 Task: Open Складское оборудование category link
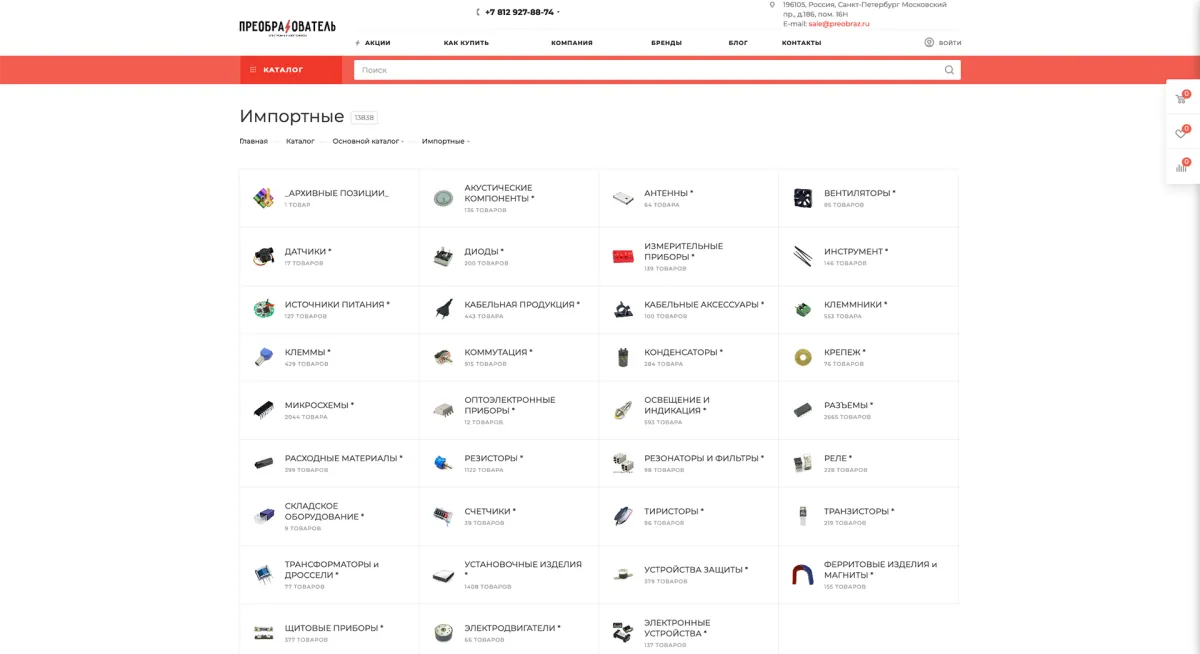pos(324,511)
